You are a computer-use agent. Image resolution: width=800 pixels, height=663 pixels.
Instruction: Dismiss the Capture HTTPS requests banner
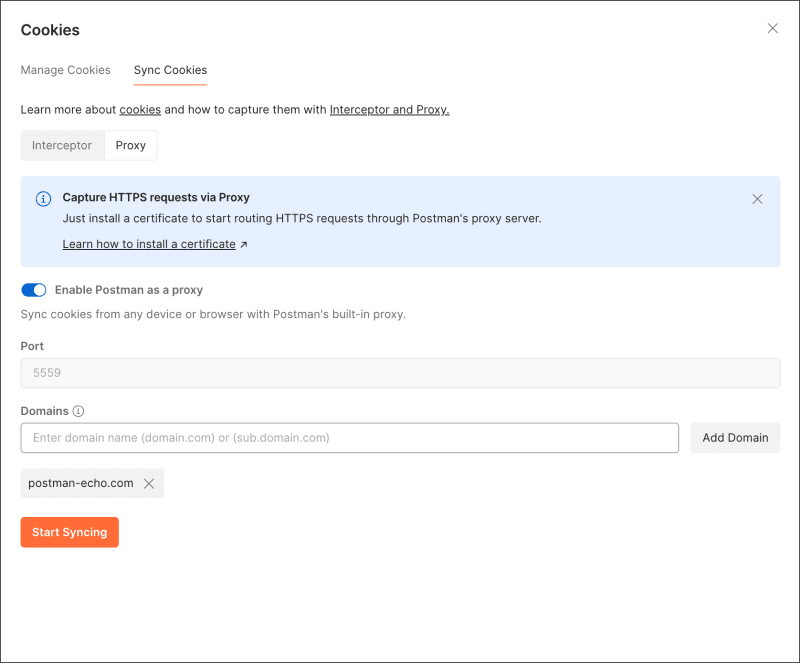pyautogui.click(x=757, y=199)
